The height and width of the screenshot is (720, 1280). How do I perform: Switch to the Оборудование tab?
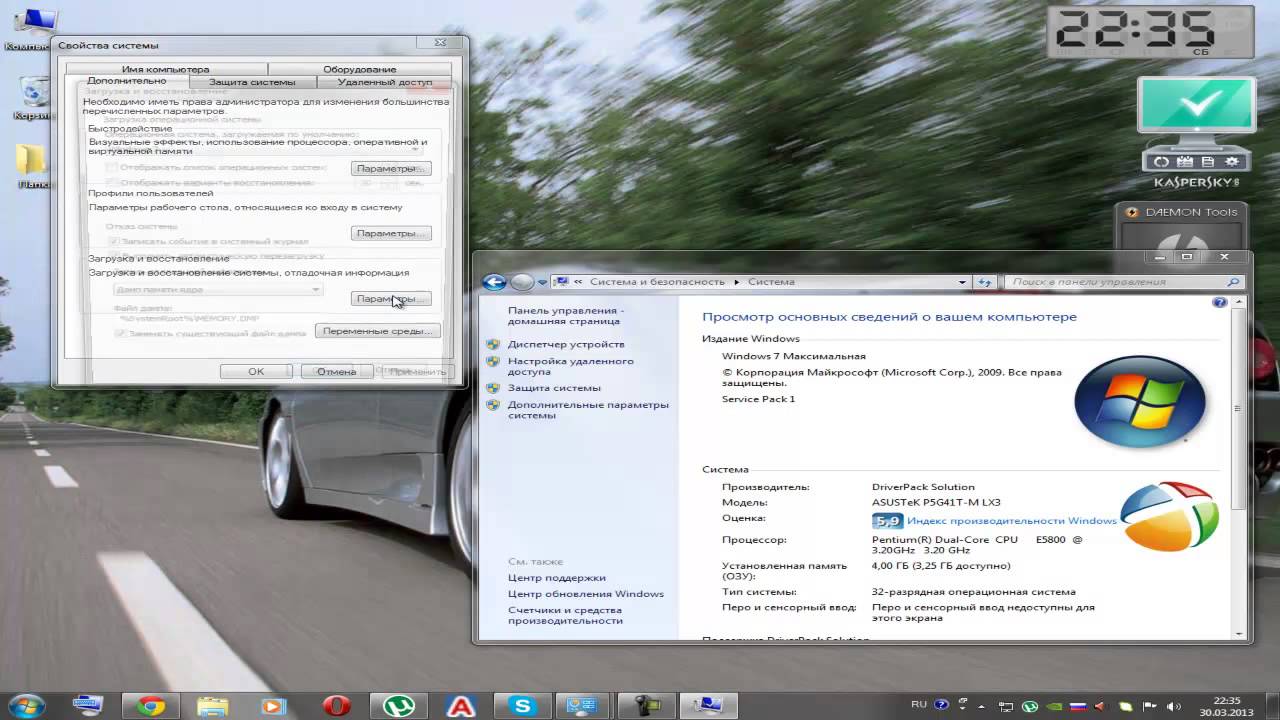359,69
